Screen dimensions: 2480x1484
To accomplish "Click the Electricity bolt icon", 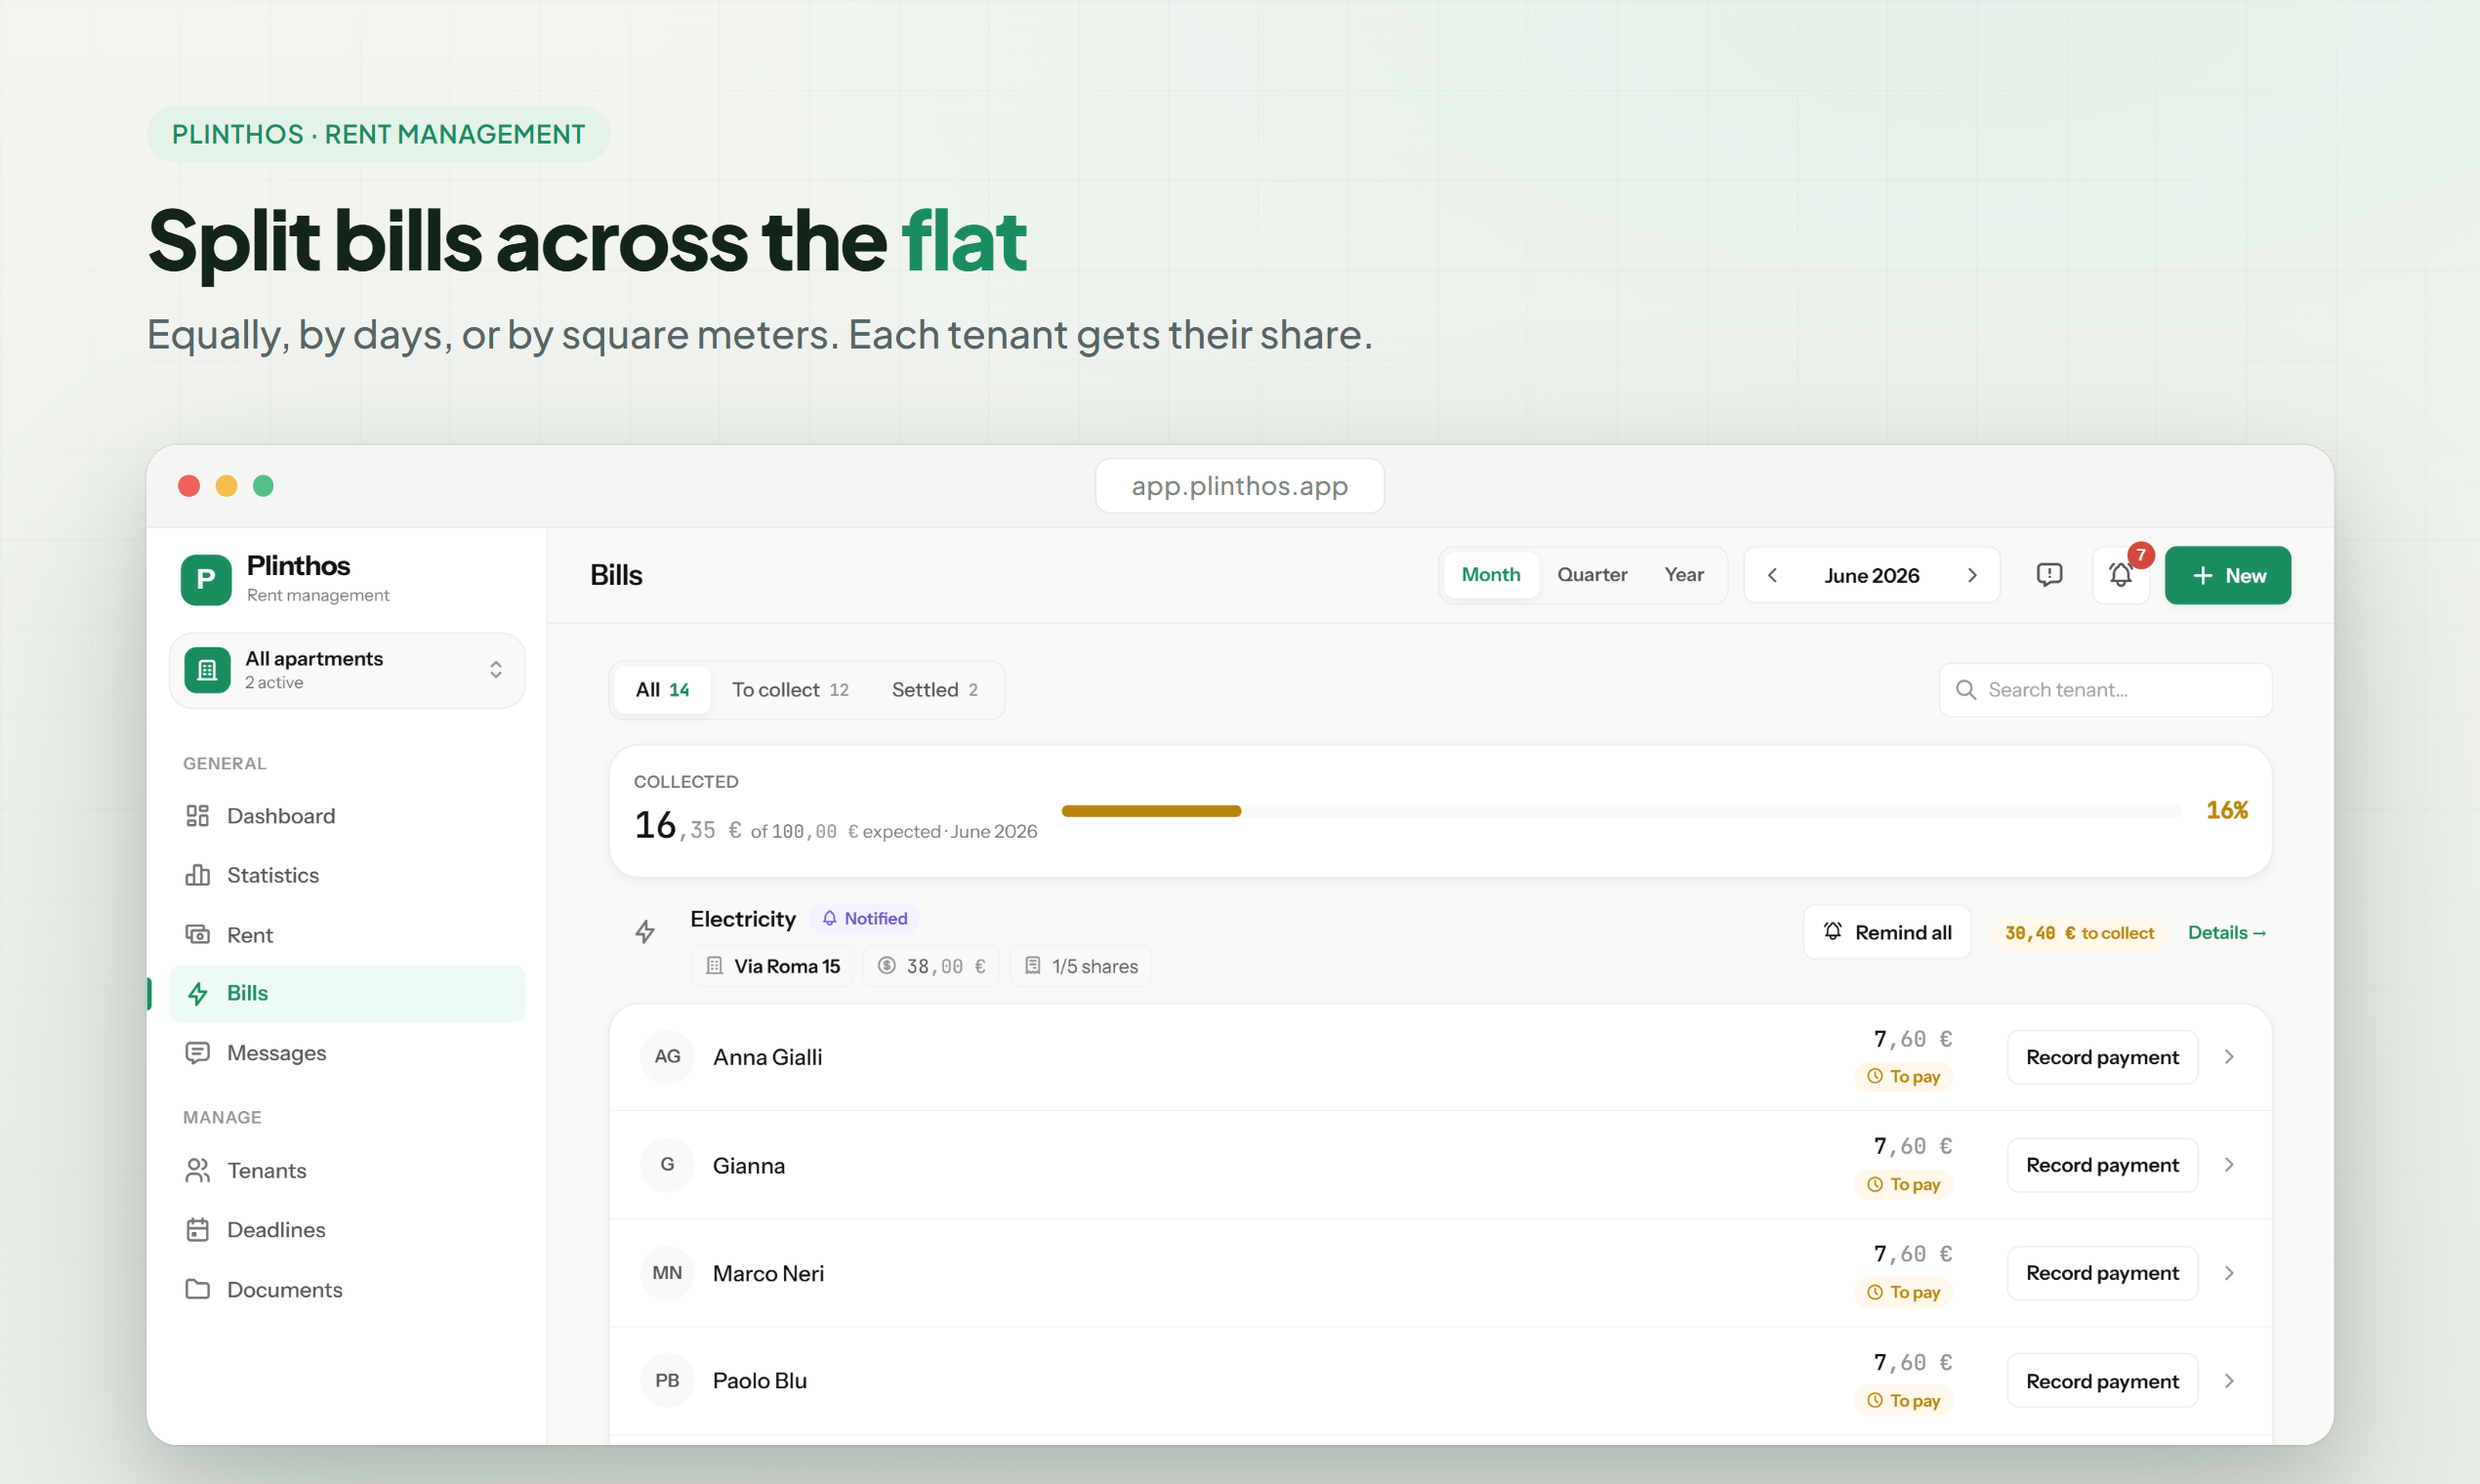I will coord(645,933).
